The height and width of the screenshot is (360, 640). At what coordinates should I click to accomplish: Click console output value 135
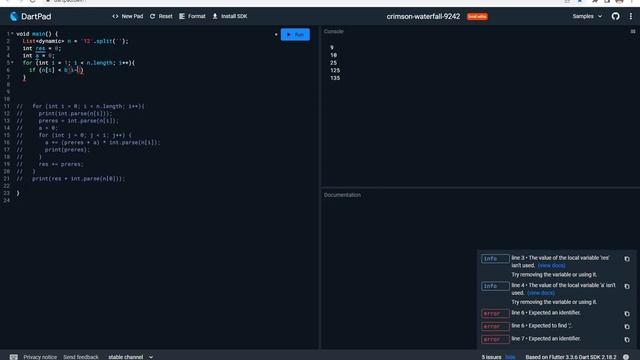[335, 78]
